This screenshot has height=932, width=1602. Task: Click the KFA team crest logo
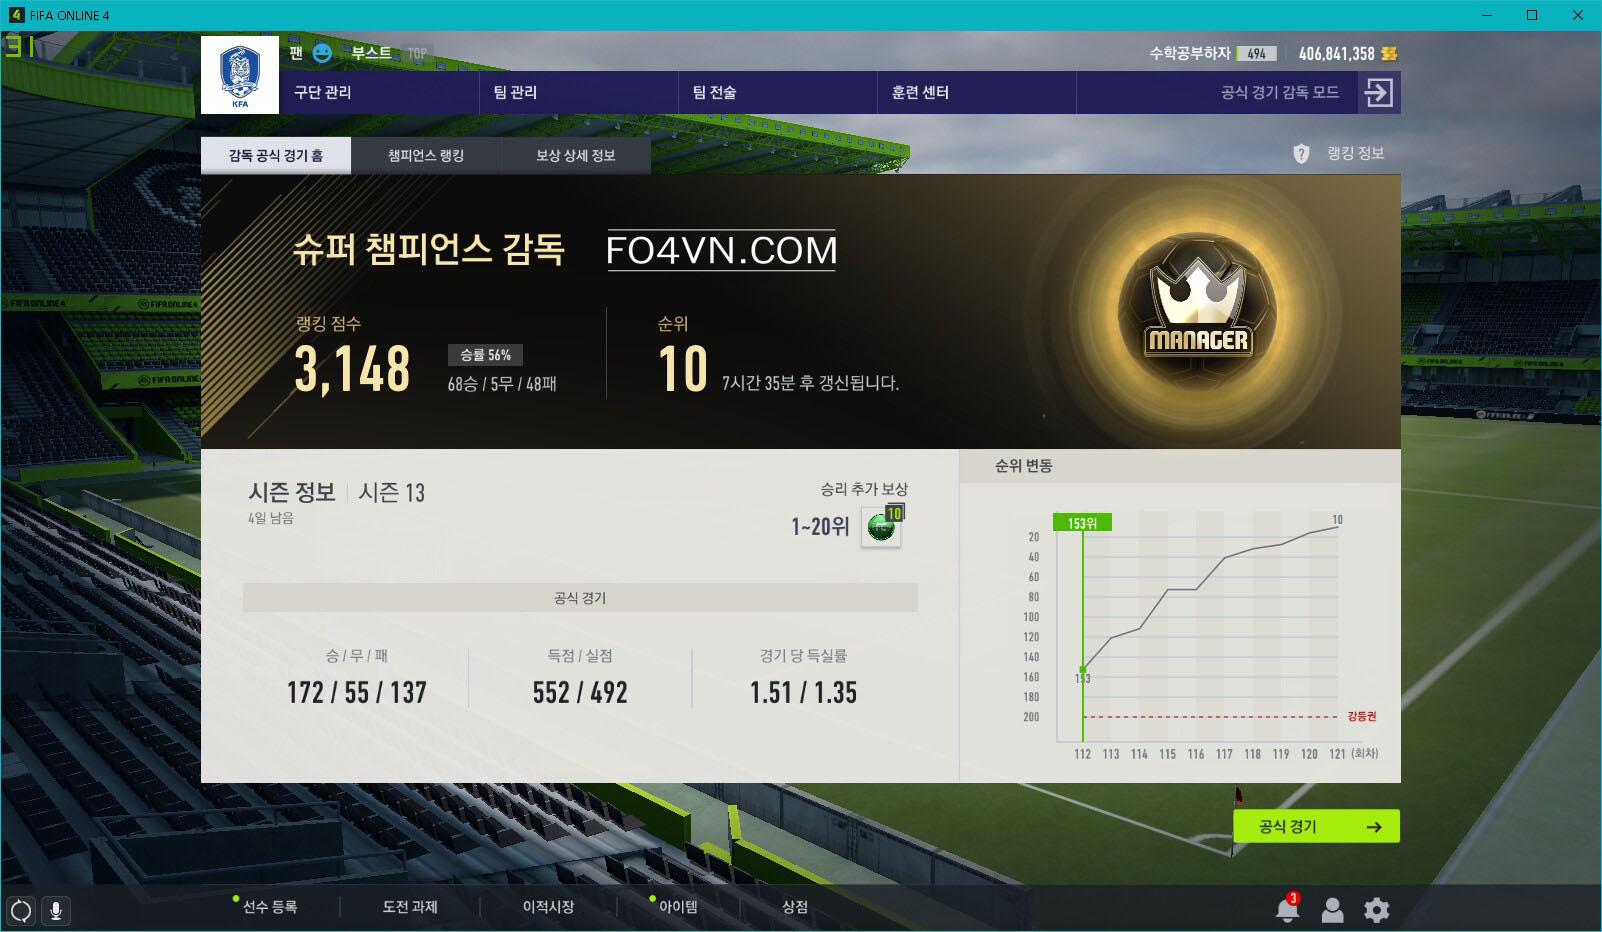tap(240, 75)
